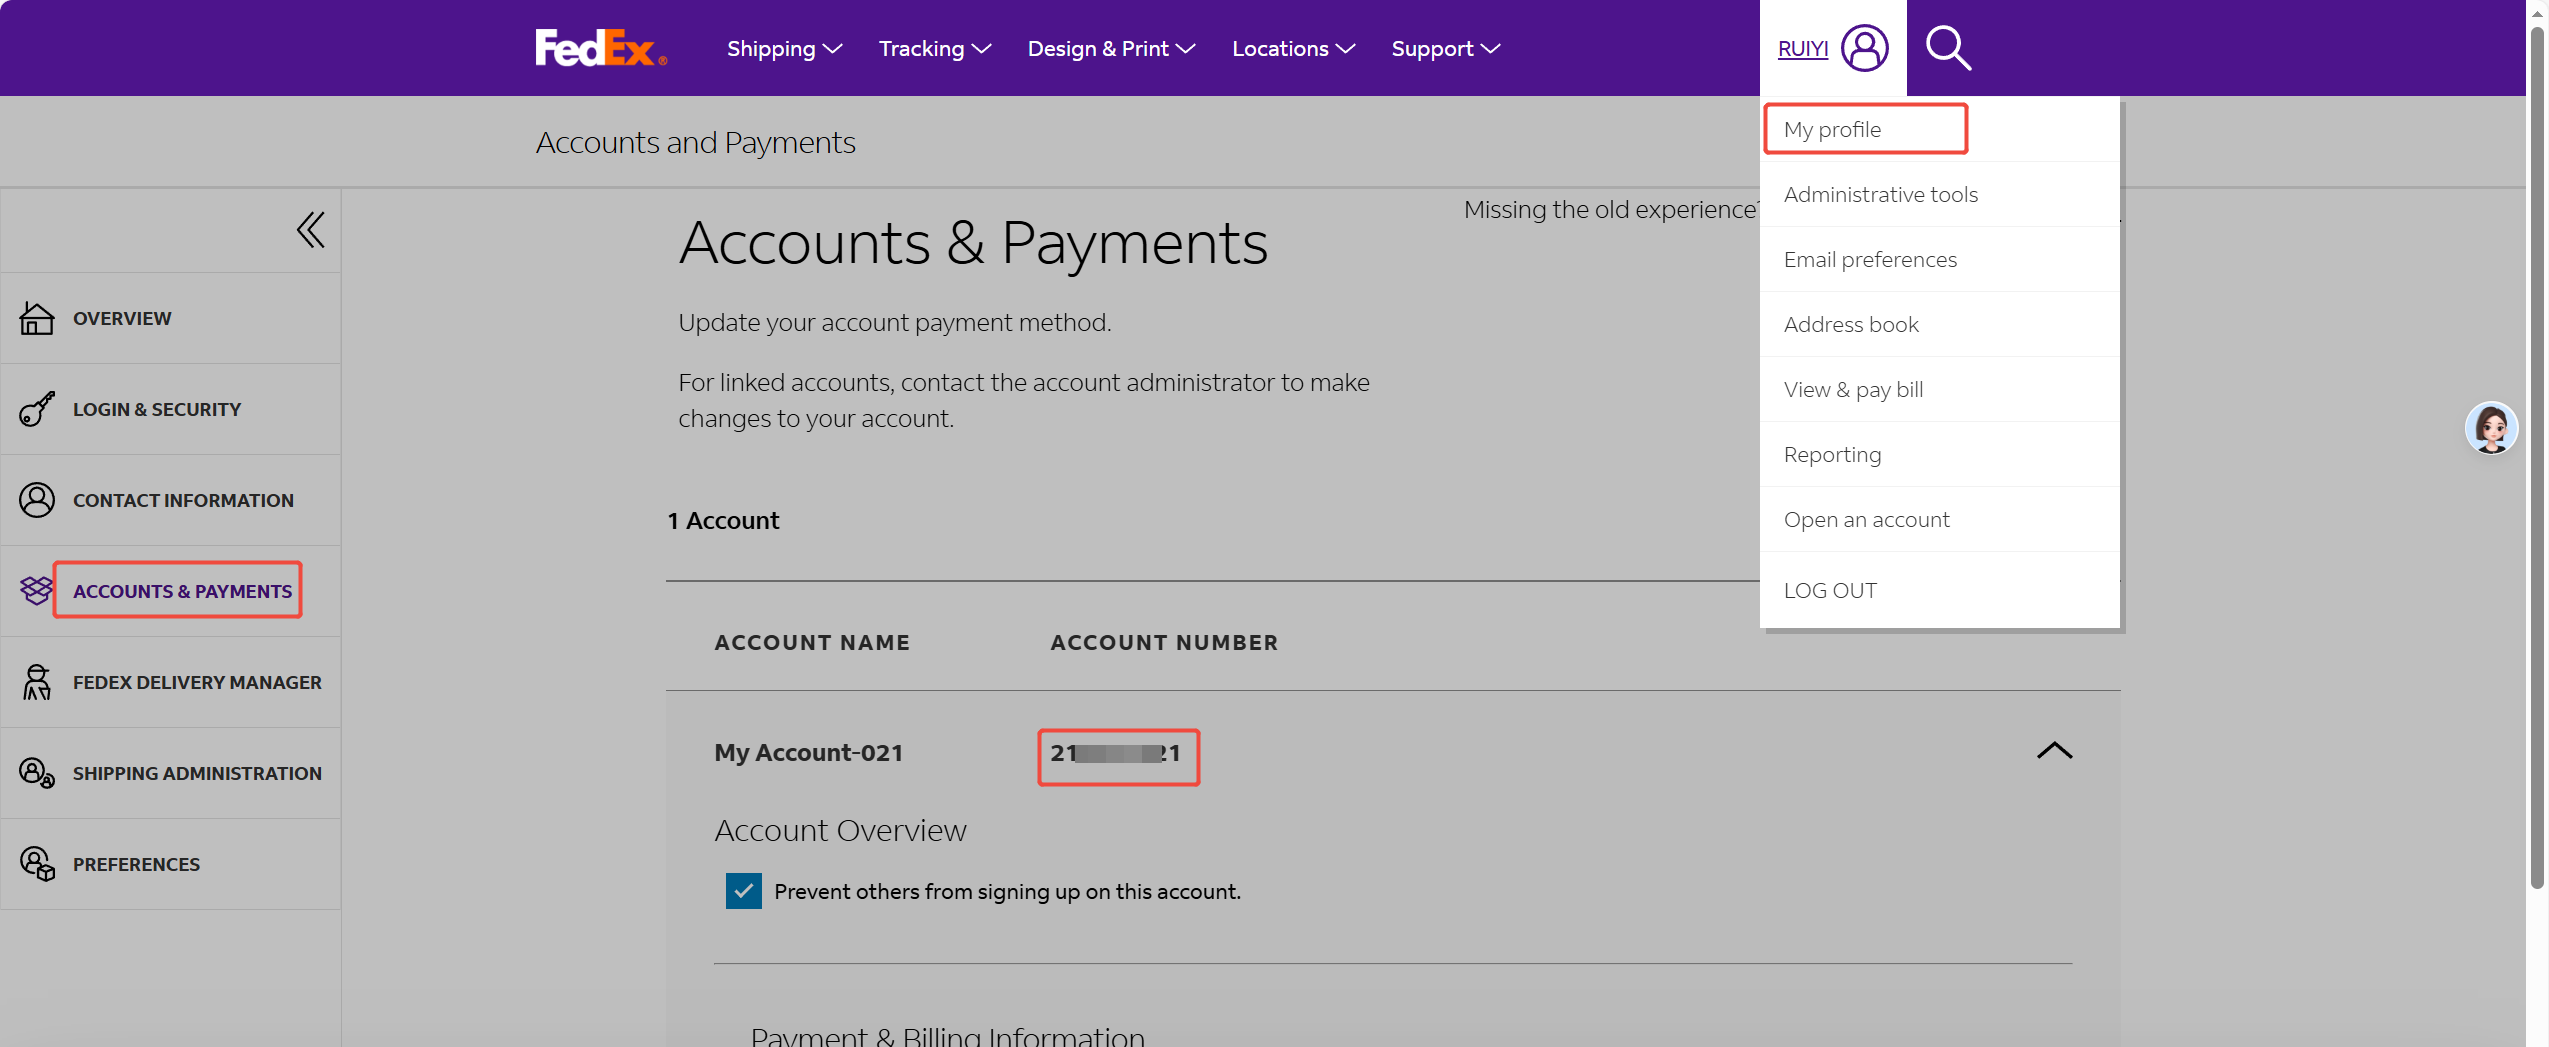Open the virtual assistant chat avatar
Screen dimensions: 2549x1047
click(x=2490, y=429)
